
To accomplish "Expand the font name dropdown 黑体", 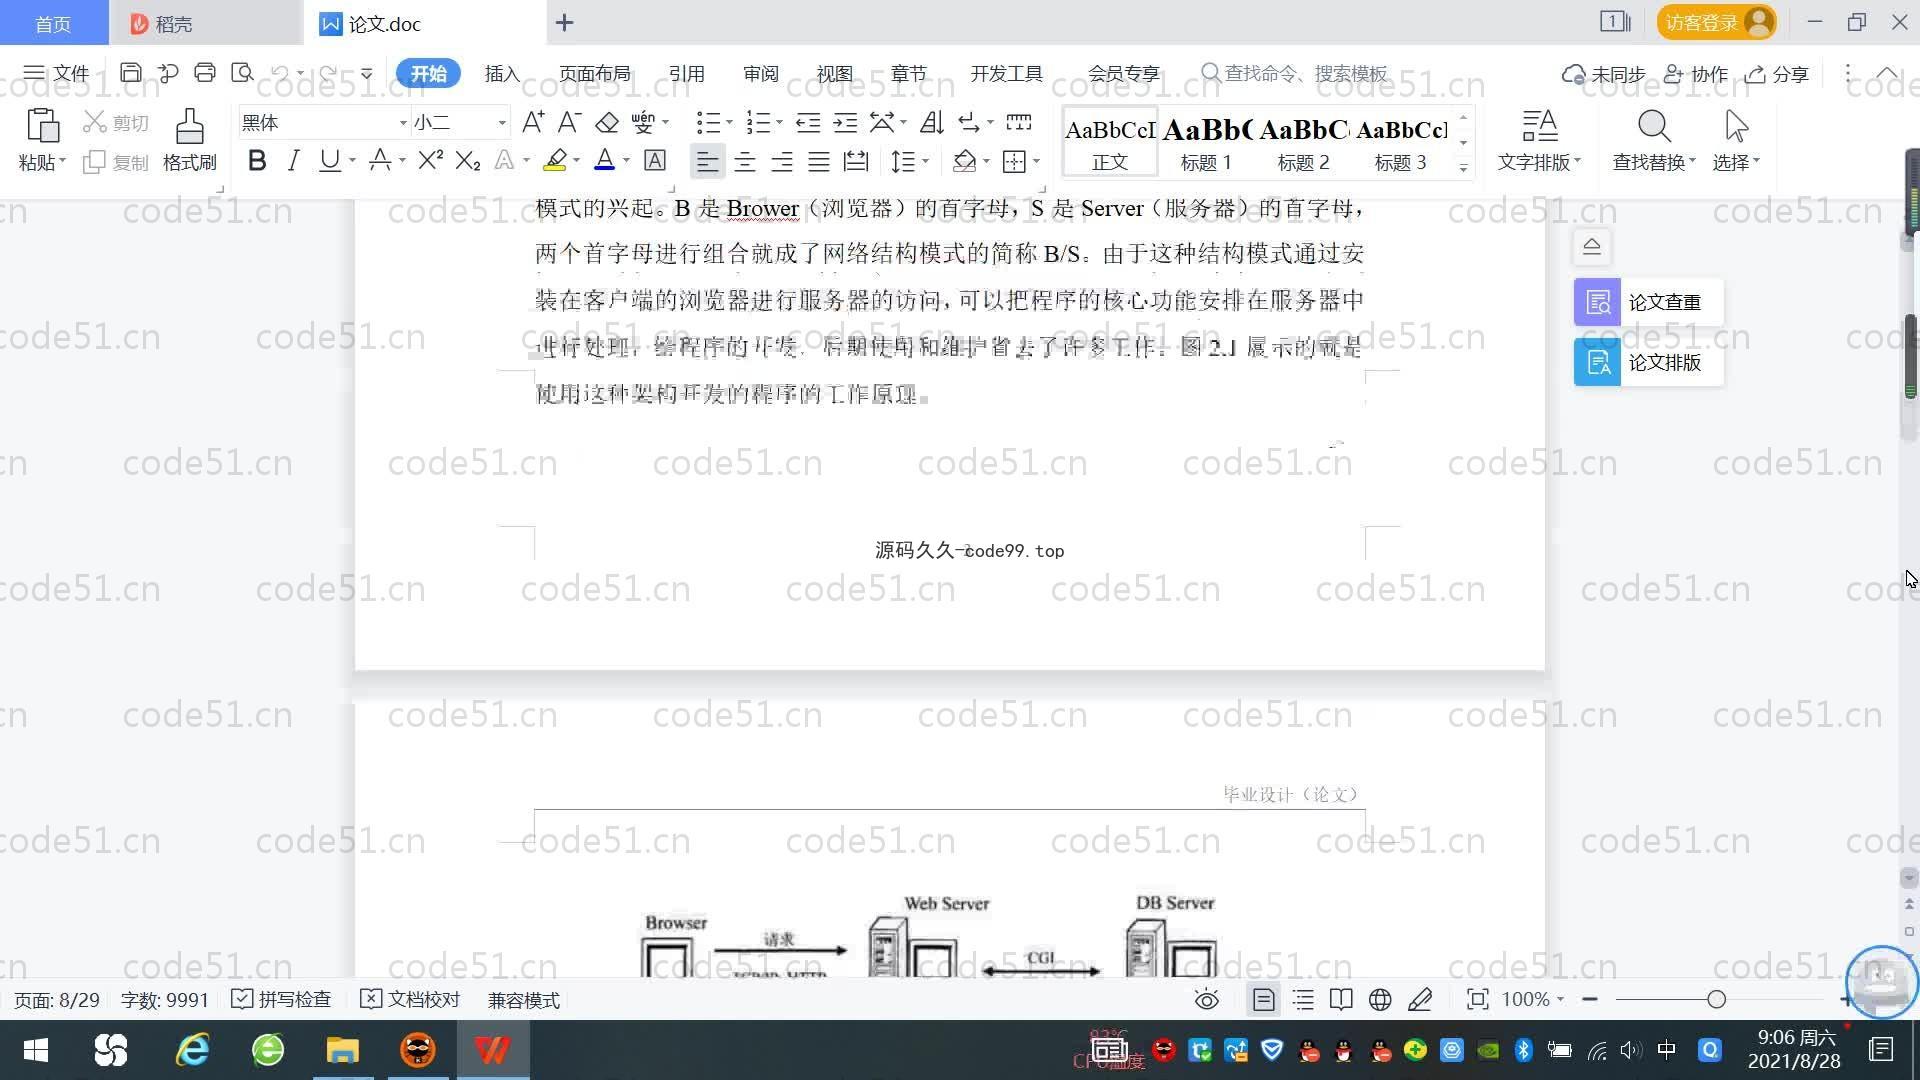I will tap(403, 123).
